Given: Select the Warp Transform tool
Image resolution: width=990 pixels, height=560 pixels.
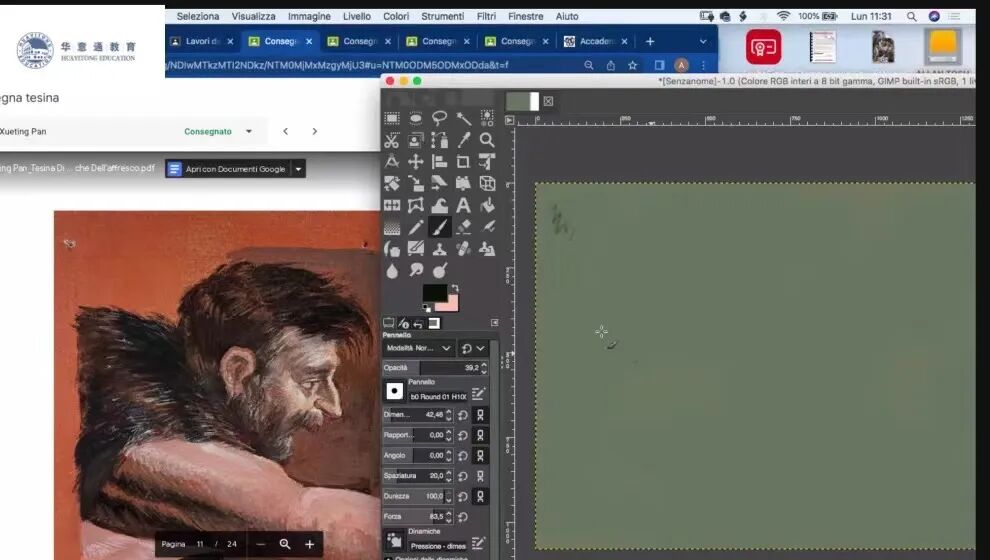Looking at the screenshot, I should click(439, 205).
